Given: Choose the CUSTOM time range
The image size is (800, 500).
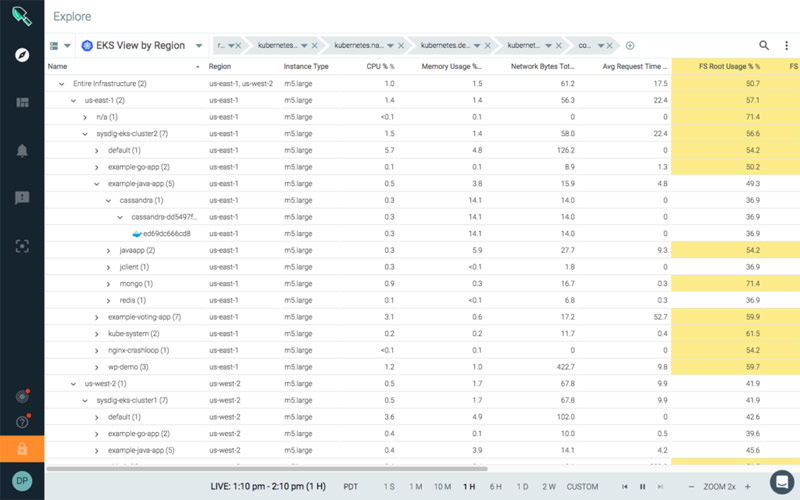Looking at the screenshot, I should 582,487.
